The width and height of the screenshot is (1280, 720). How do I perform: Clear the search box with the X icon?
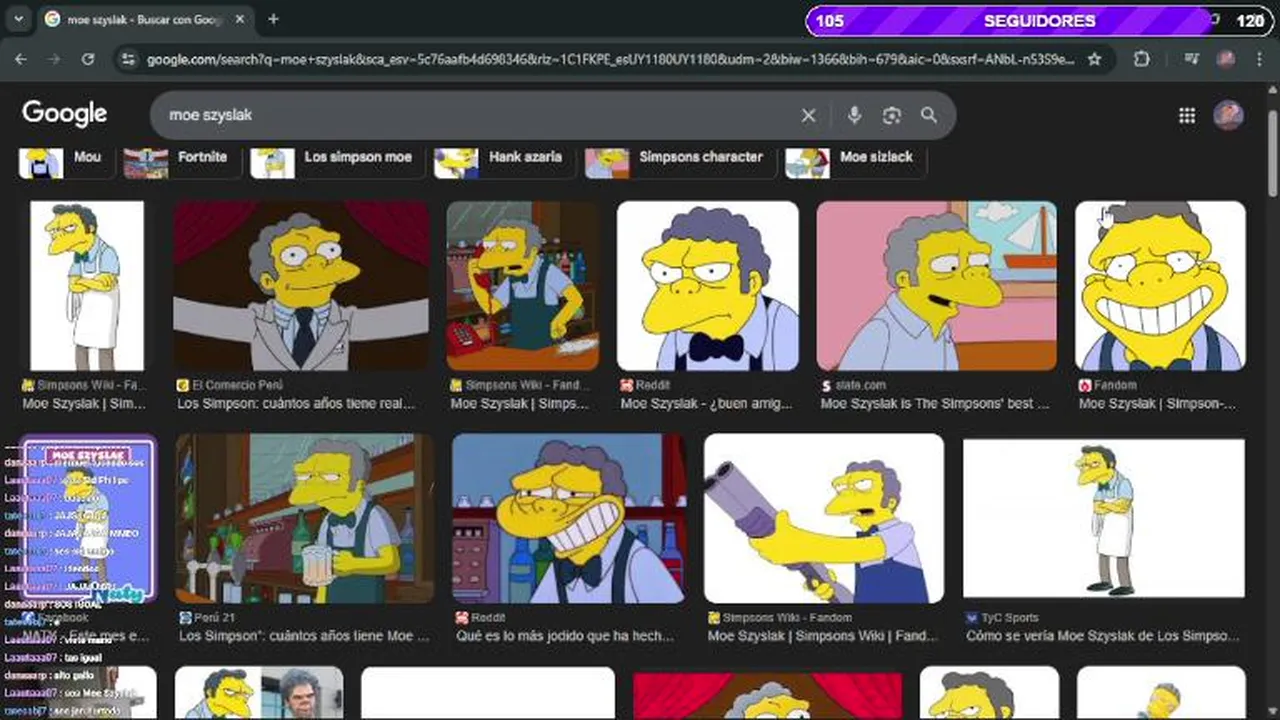[808, 116]
